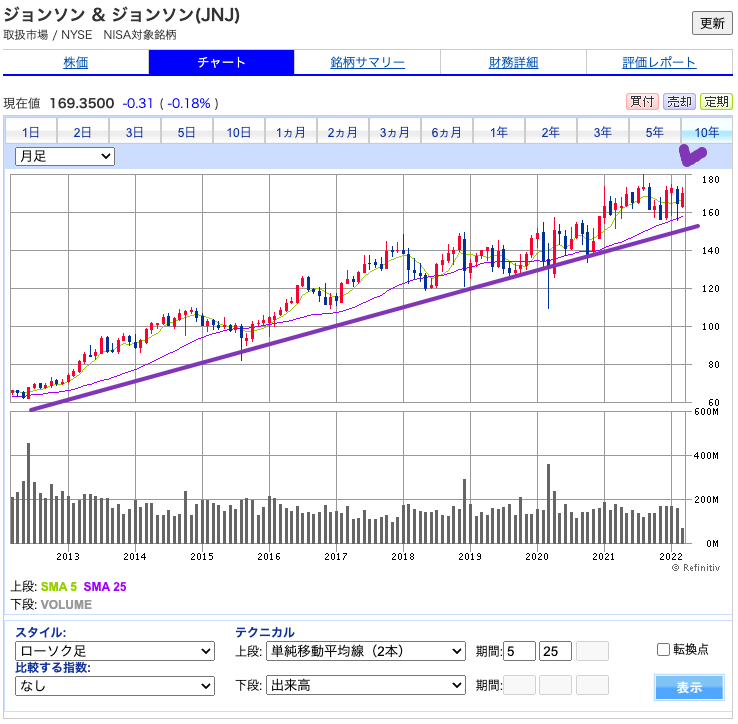Select the 3年 chart period
The width and height of the screenshot is (738, 724).
tap(602, 132)
